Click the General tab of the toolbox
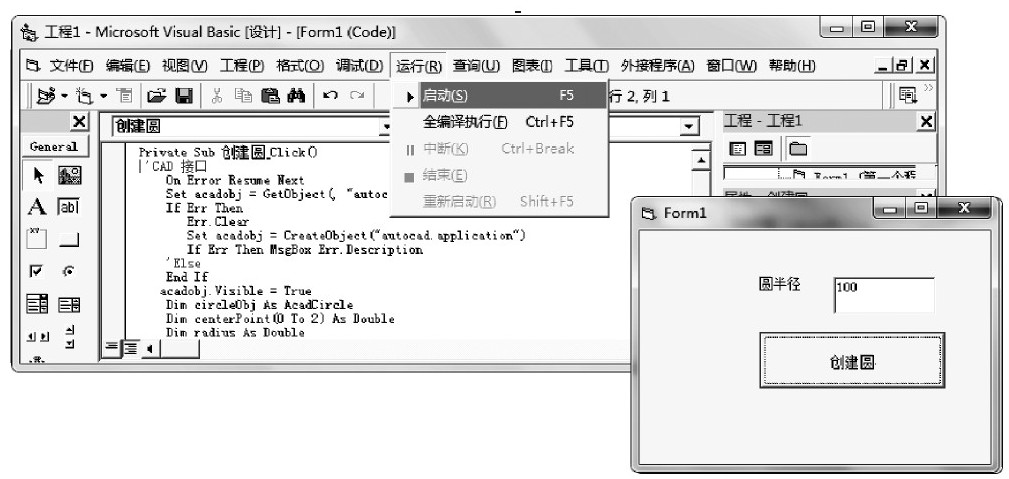This screenshot has height=479, width=1009. 54,147
